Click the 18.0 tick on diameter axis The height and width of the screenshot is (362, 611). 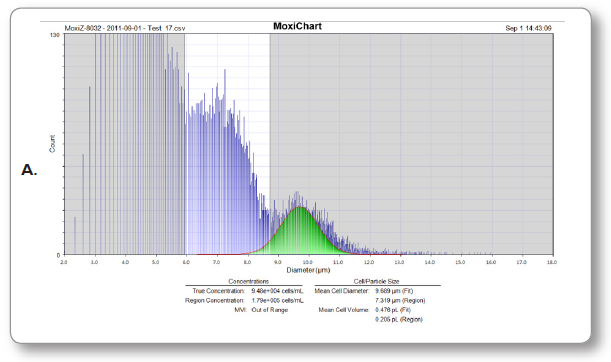click(x=551, y=262)
